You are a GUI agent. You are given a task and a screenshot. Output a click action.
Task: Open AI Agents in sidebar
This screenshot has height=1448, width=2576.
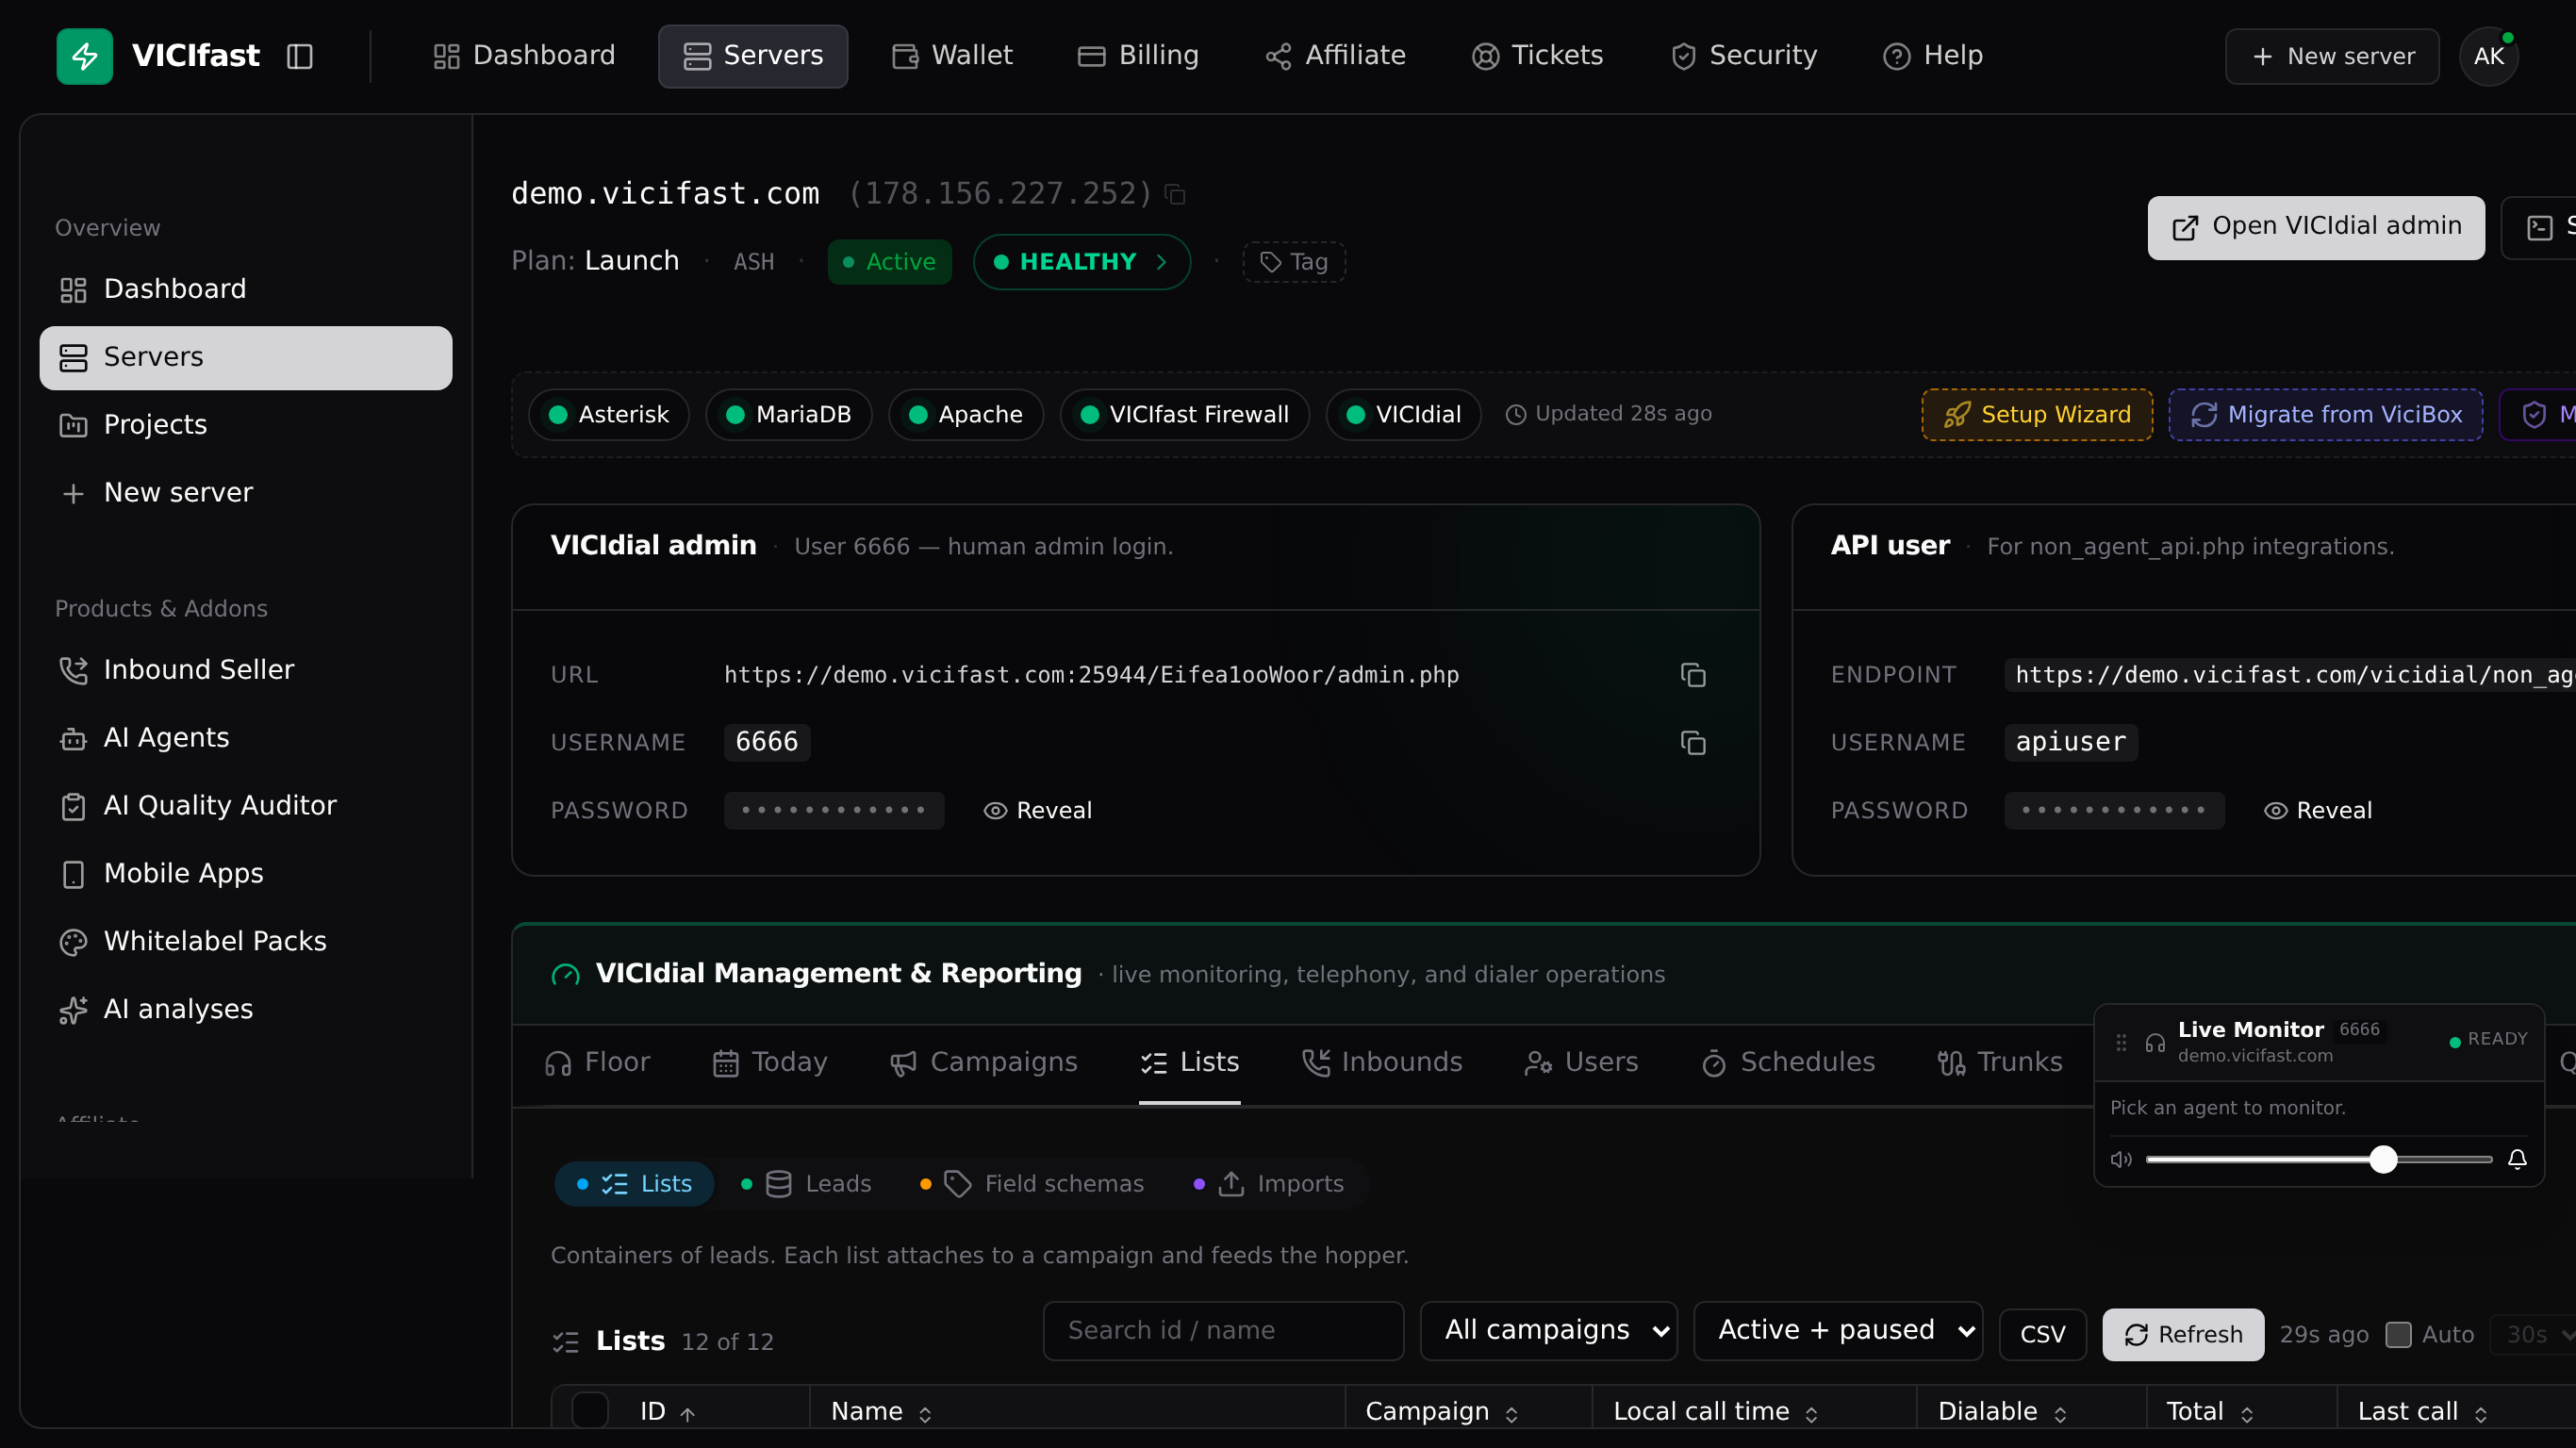click(246, 738)
